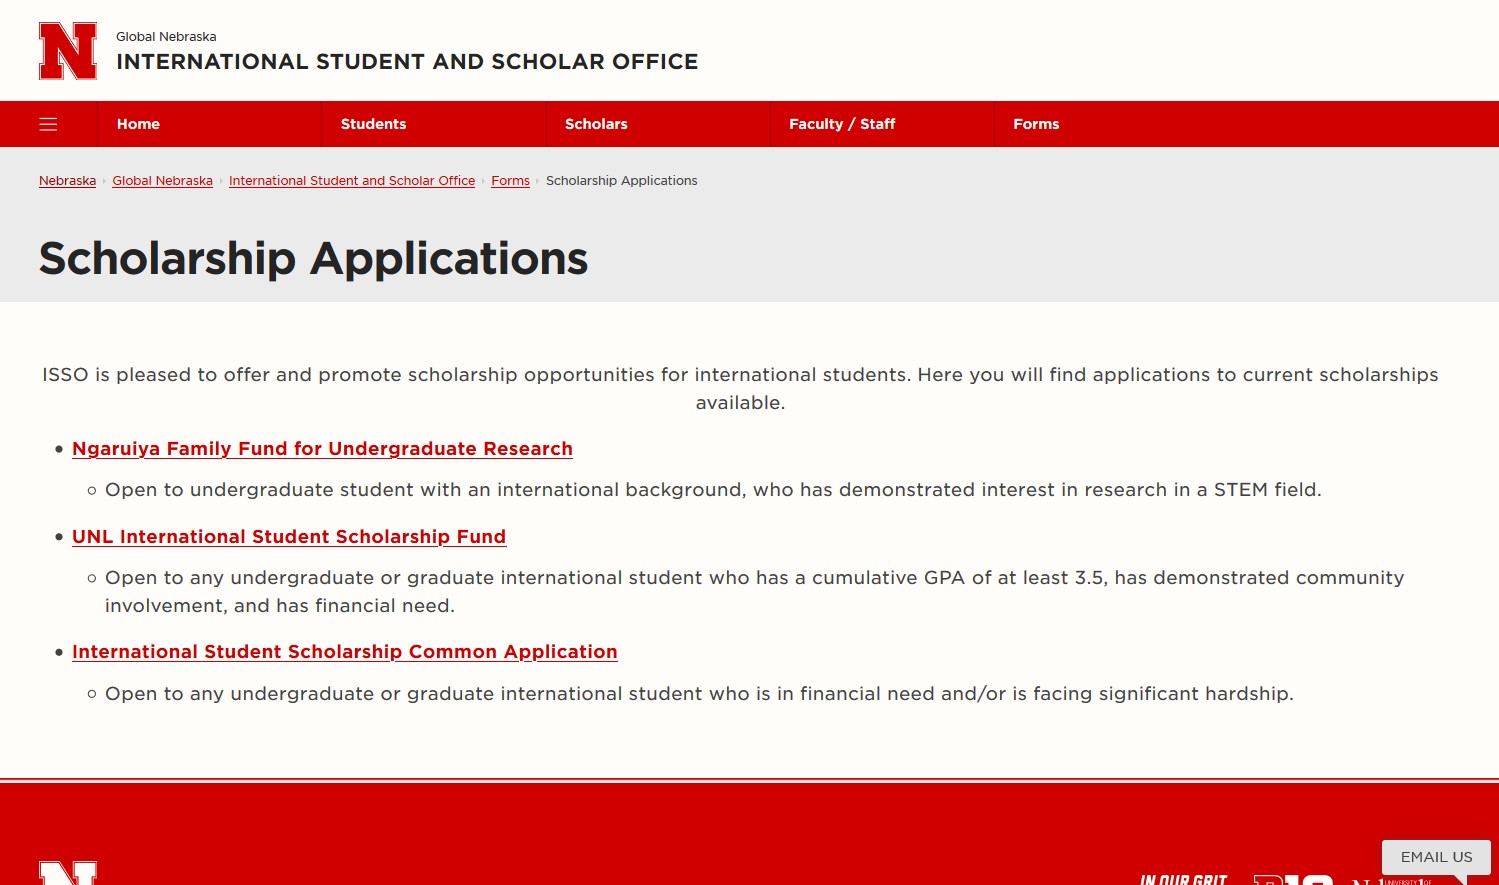Follow the Nebraska breadcrumb link

point(67,181)
